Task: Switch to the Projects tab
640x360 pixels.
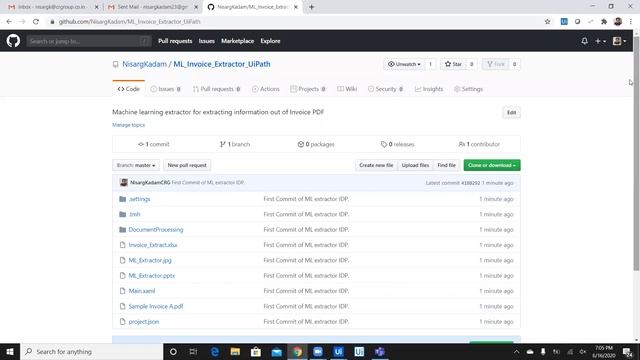Action: click(x=308, y=89)
